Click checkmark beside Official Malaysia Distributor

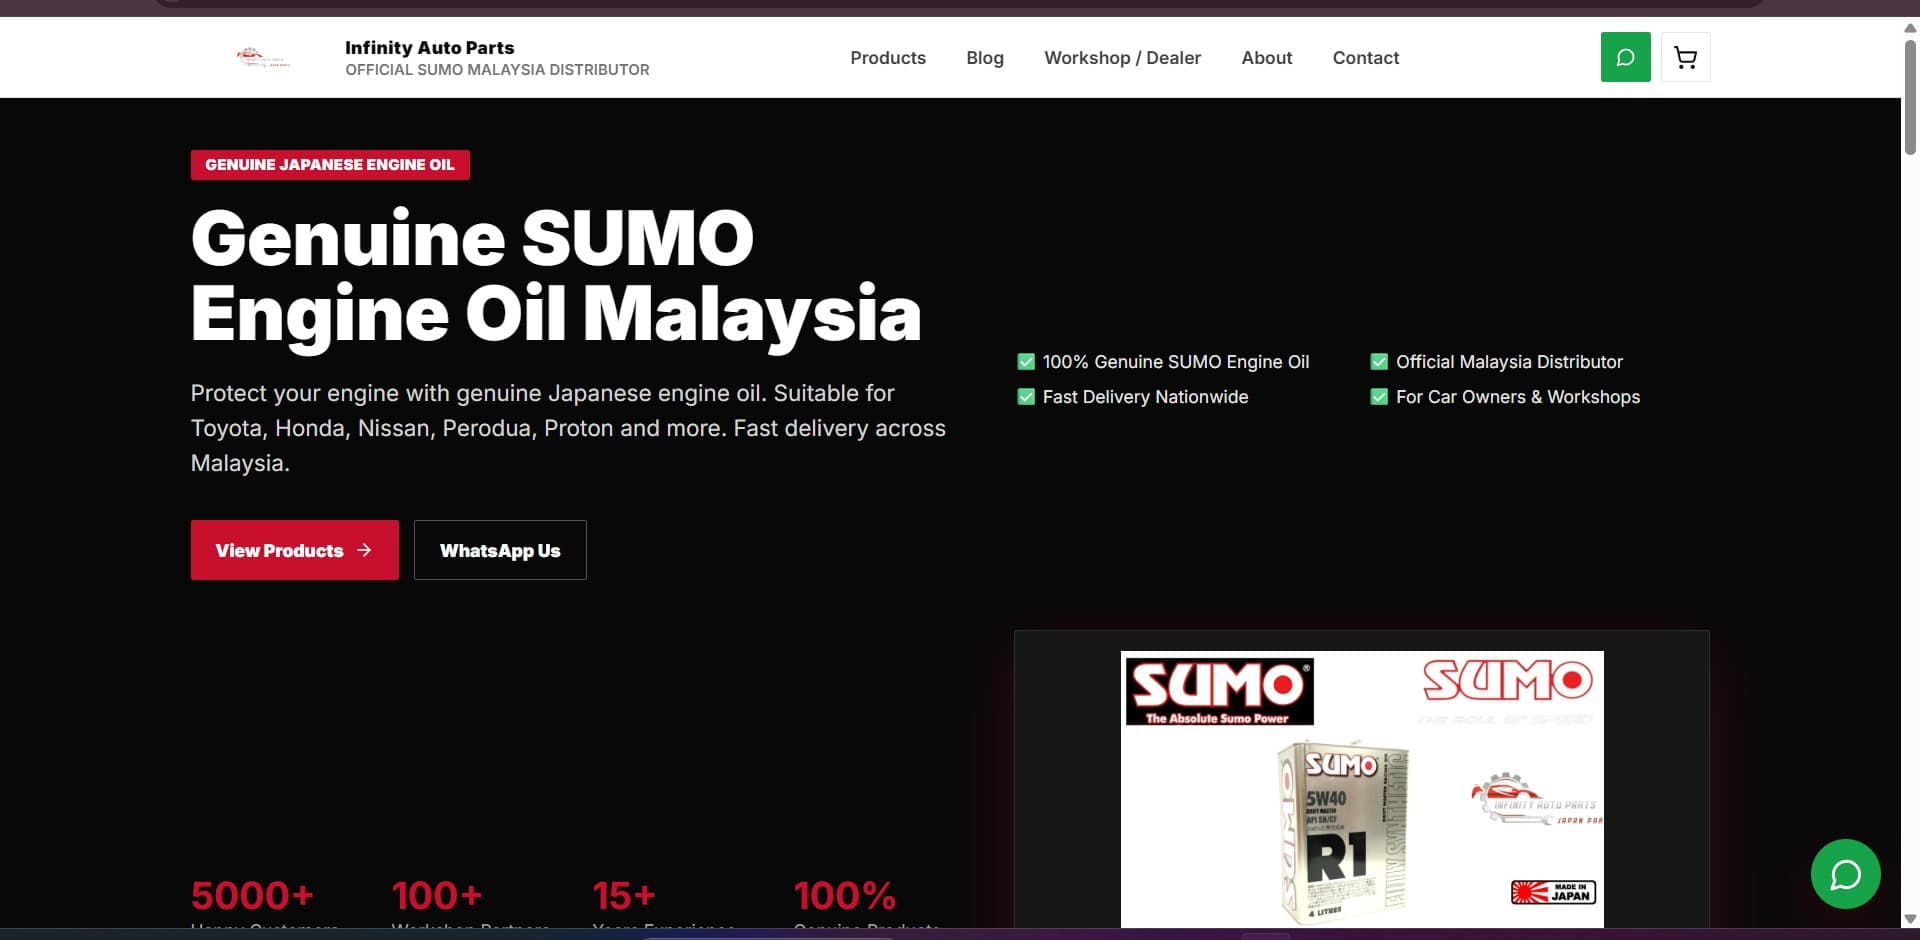pyautogui.click(x=1379, y=362)
